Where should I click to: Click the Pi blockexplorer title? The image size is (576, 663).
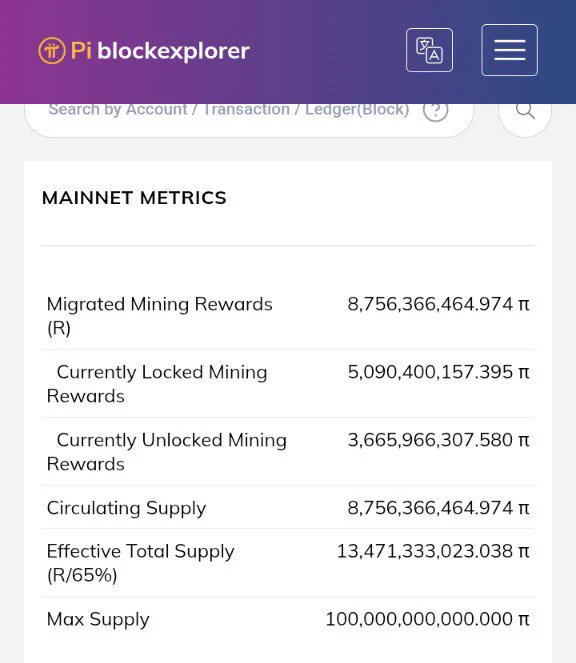160,51
